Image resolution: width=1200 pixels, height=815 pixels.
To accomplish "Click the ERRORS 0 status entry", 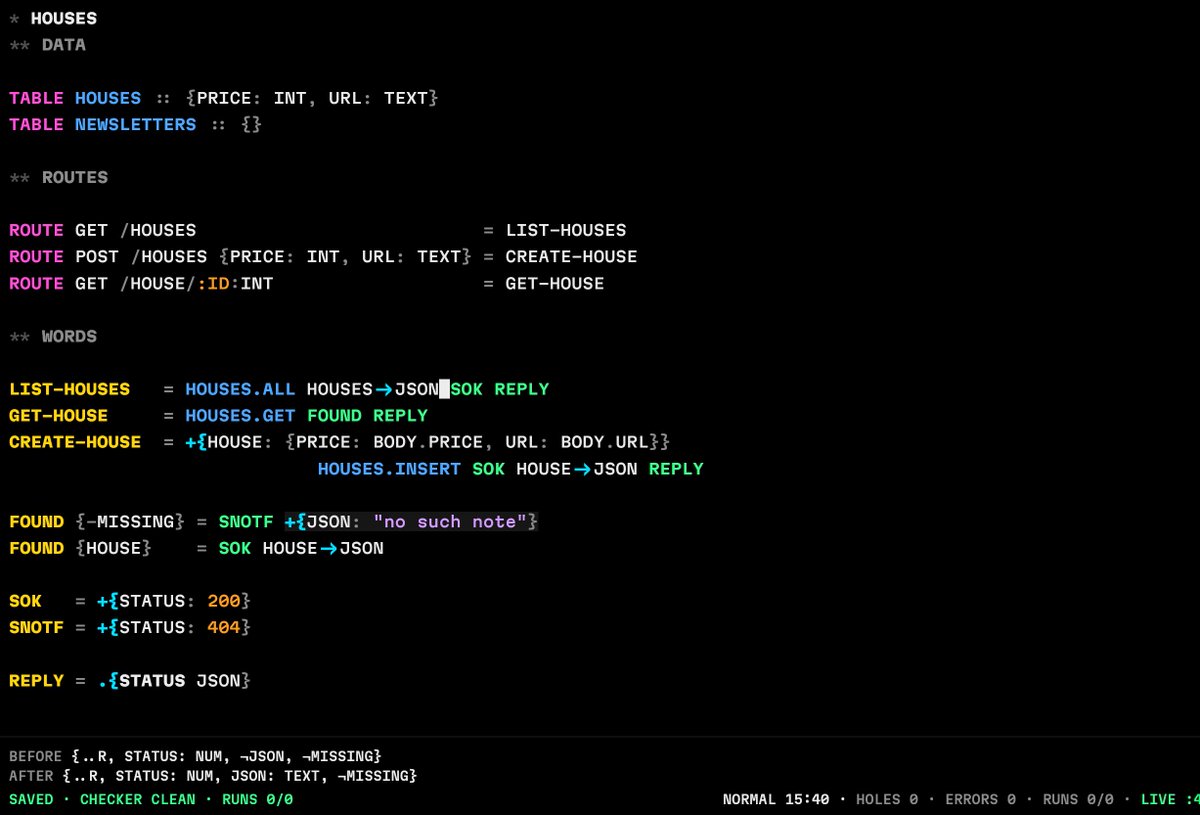I will [x=981, y=800].
